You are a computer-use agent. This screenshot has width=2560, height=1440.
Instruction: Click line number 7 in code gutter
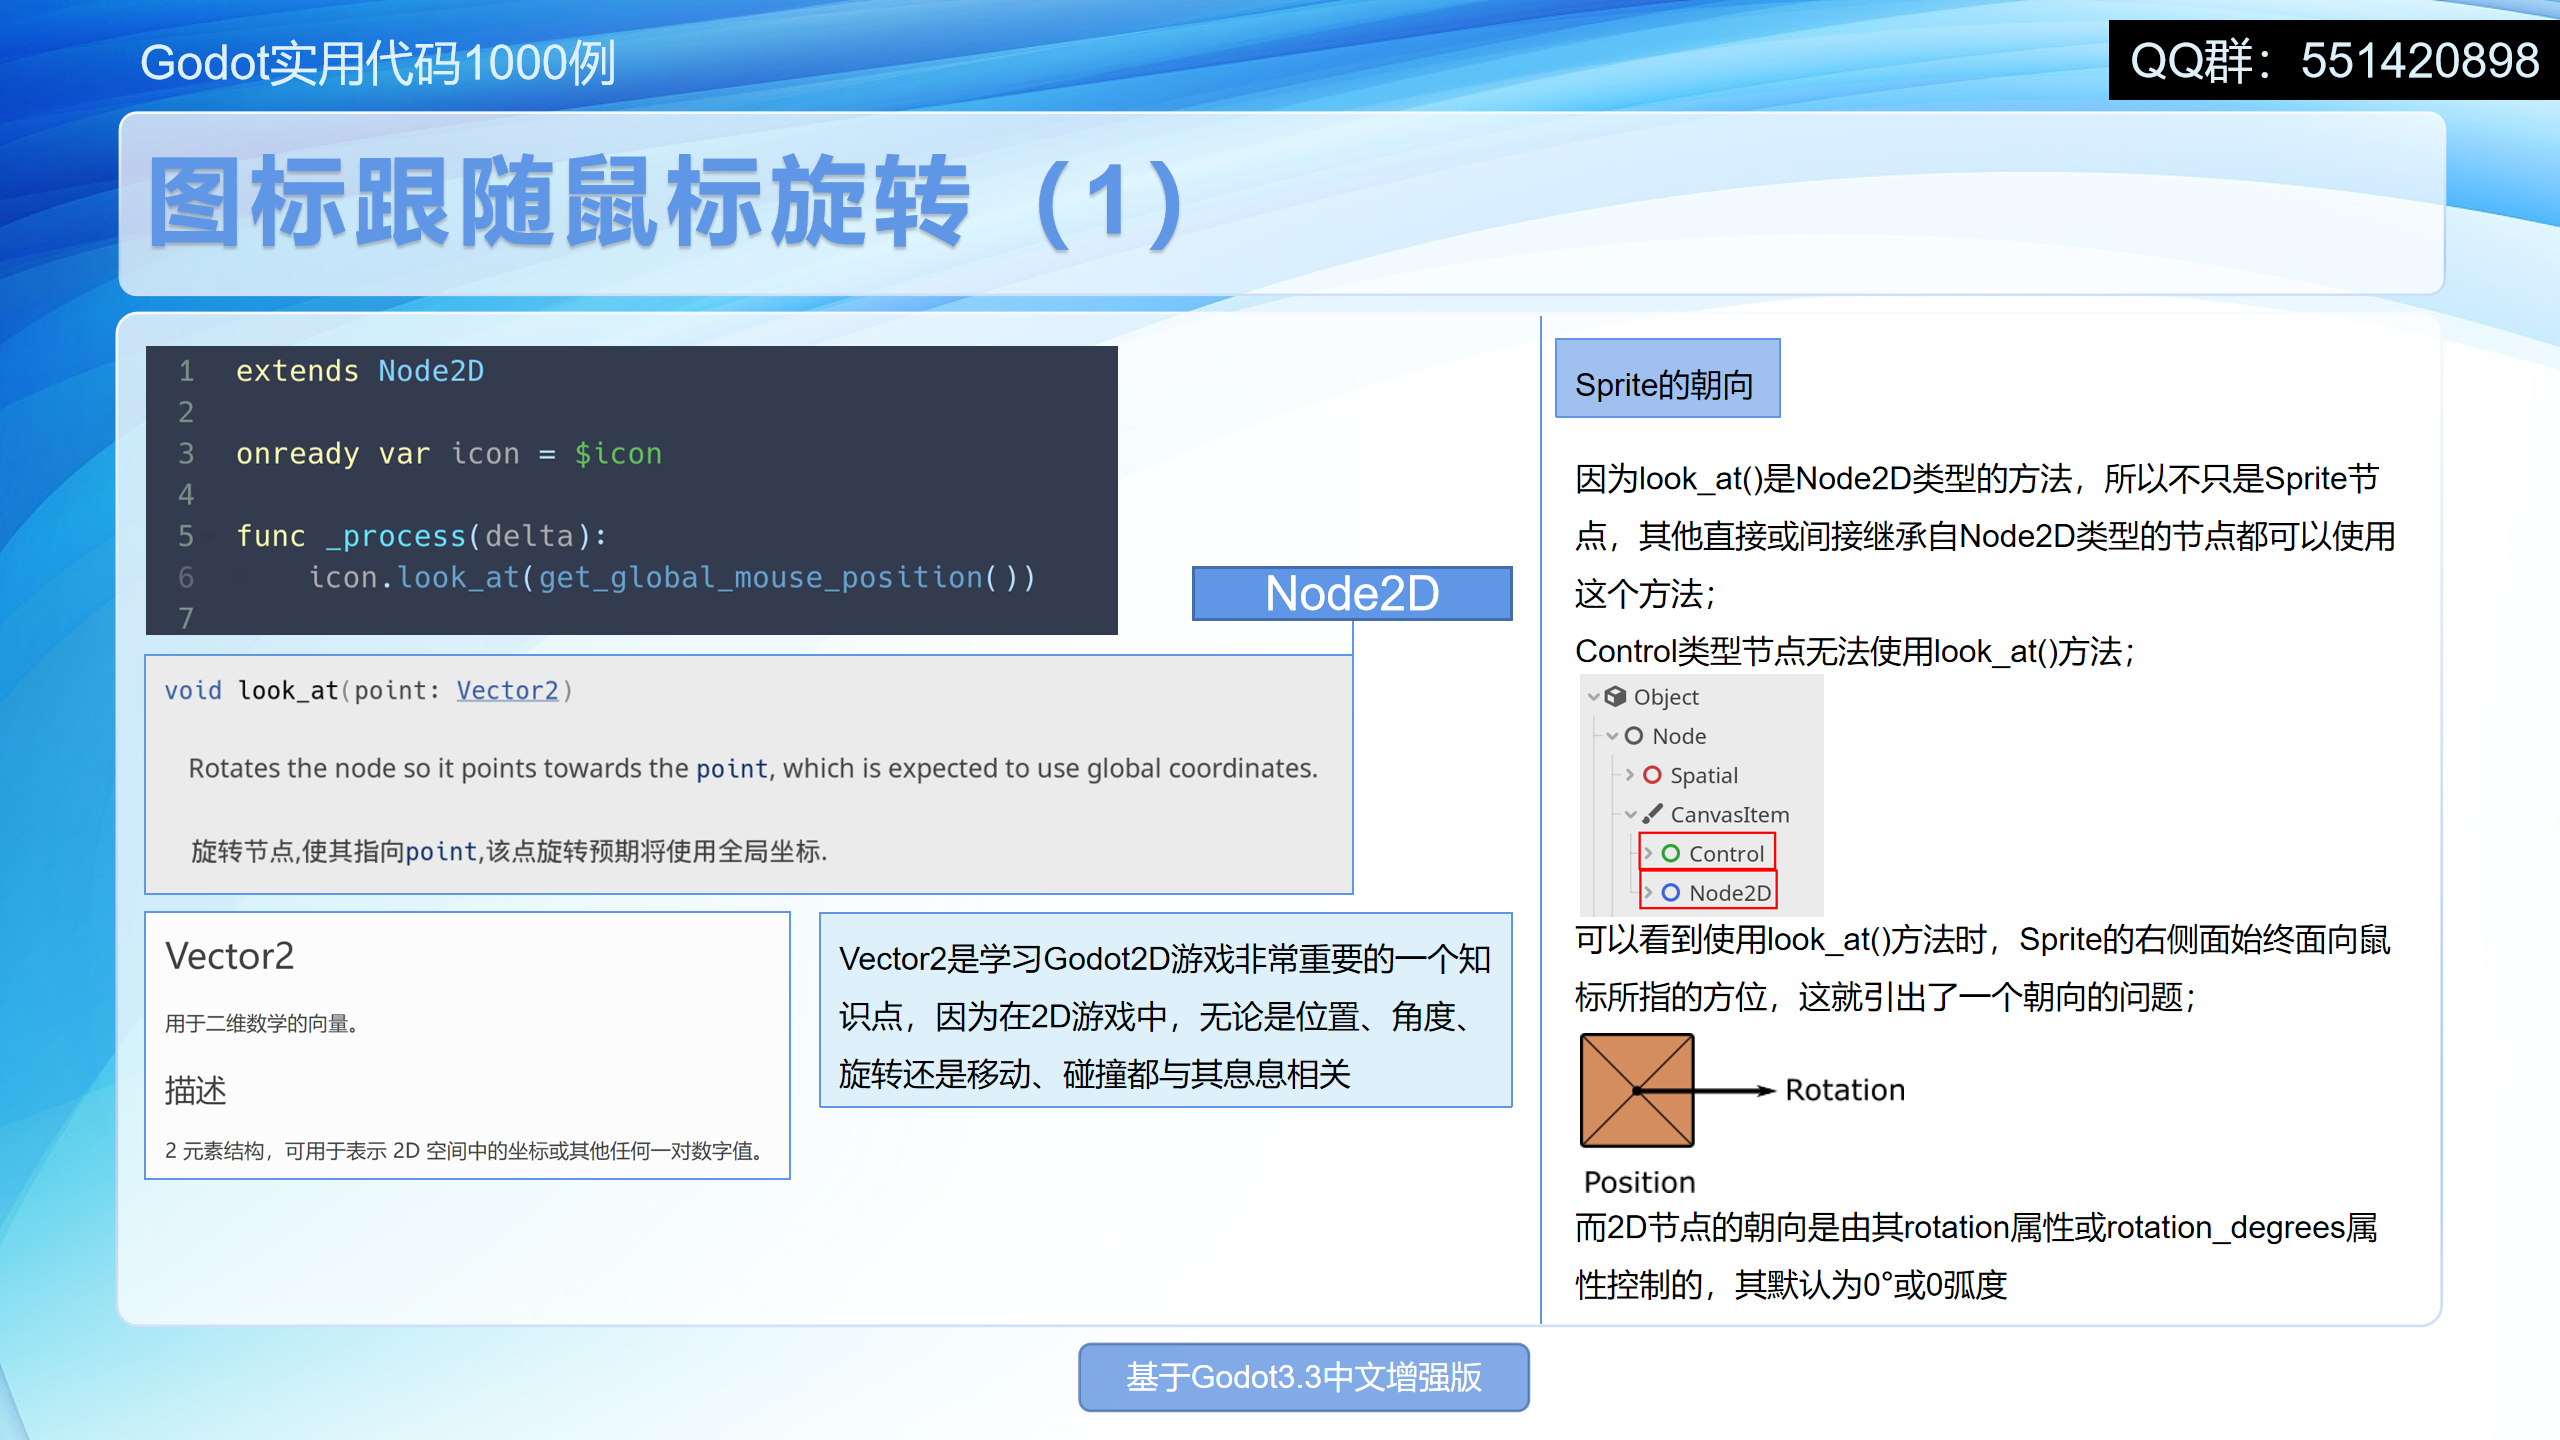[186, 618]
